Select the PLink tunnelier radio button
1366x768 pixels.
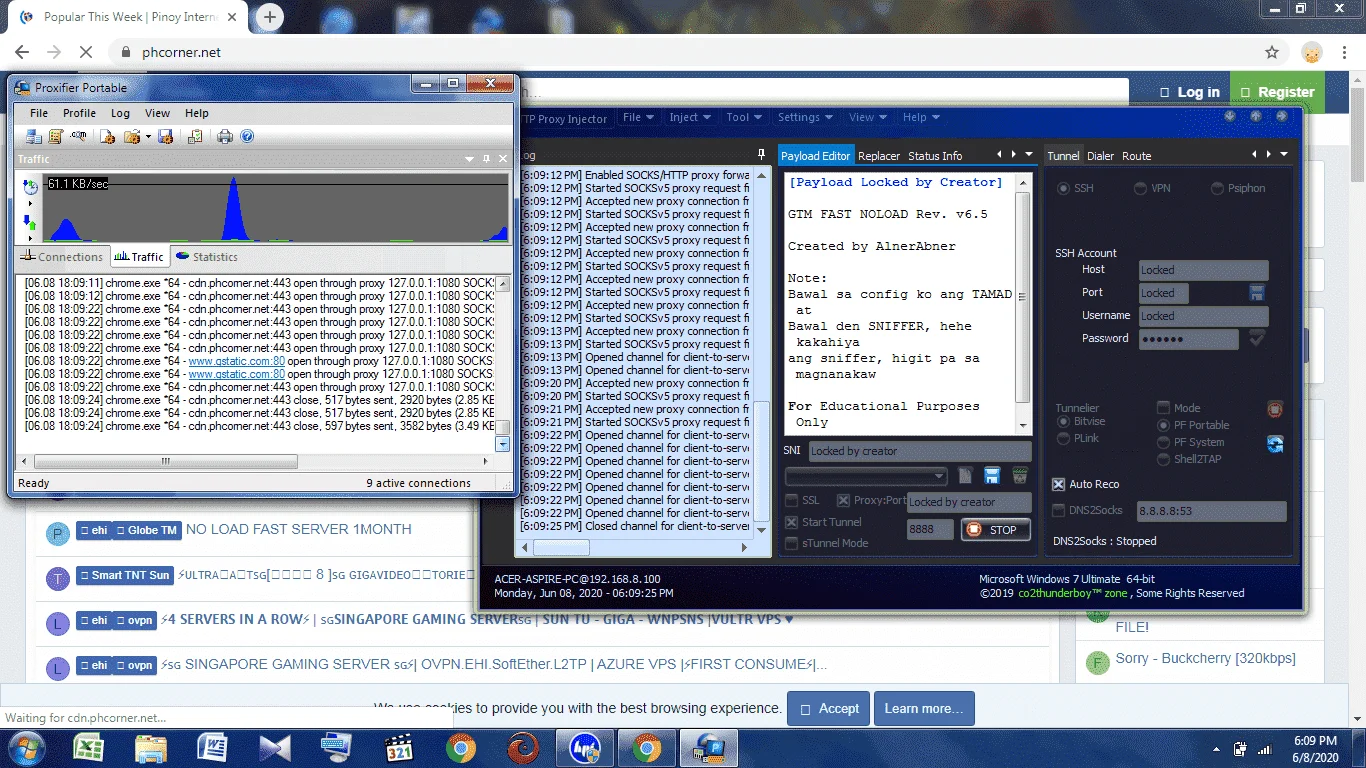pos(1063,439)
